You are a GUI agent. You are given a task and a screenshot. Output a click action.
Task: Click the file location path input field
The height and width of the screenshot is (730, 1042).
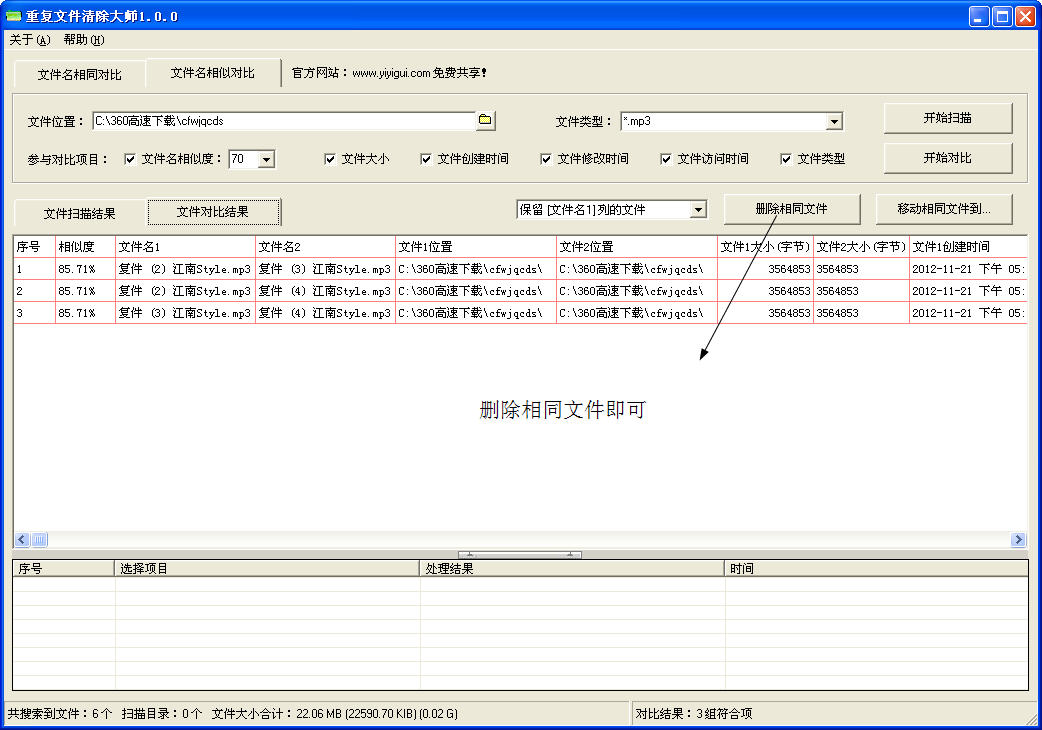284,121
